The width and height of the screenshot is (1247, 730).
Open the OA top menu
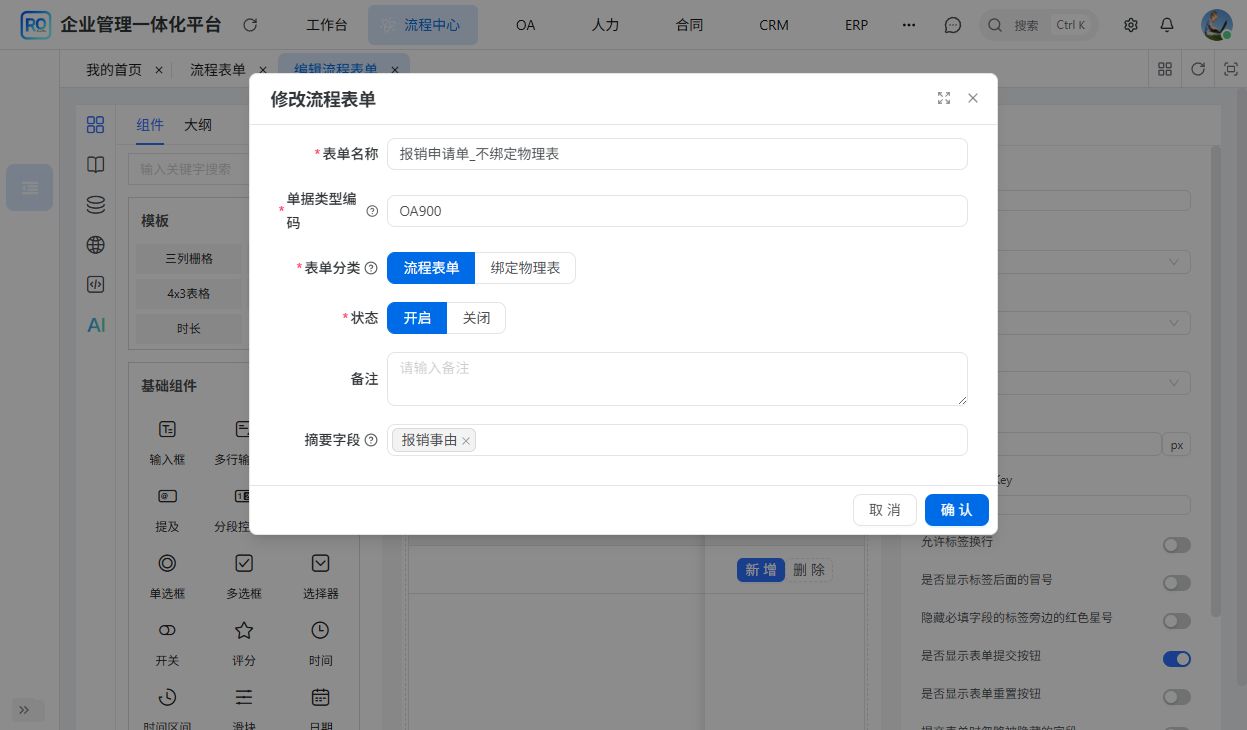click(526, 25)
